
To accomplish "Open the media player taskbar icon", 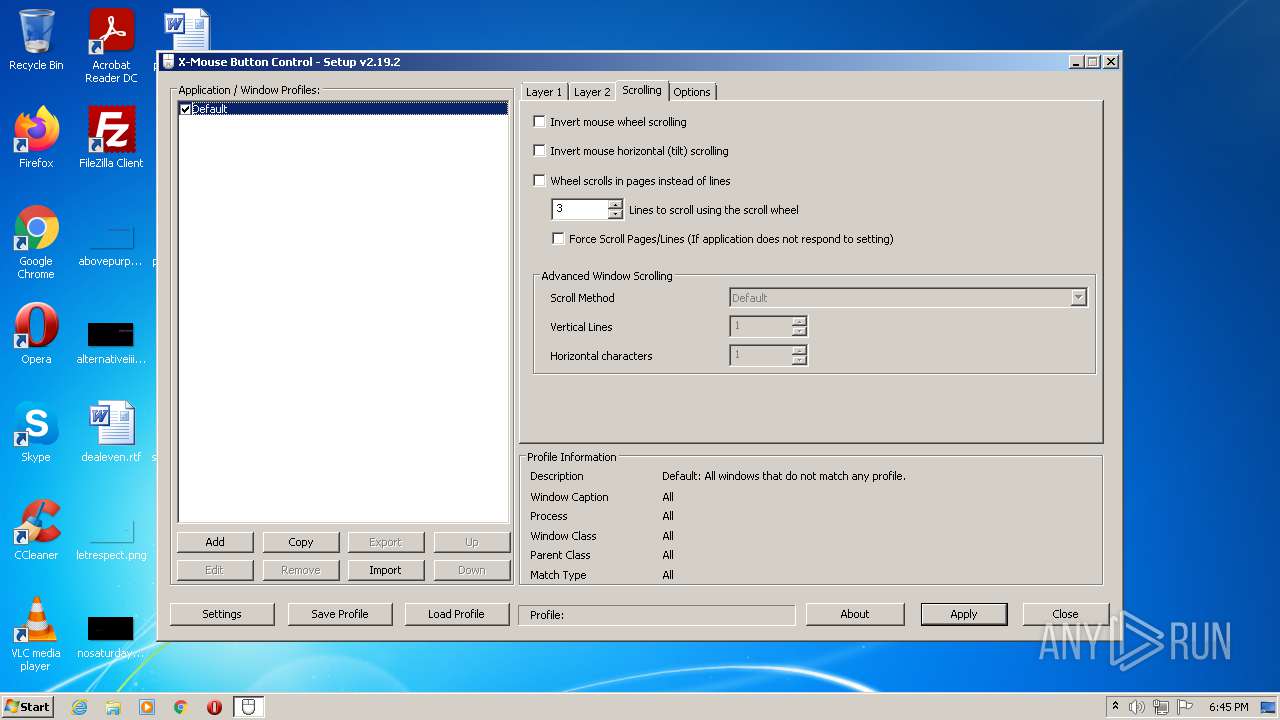I will pyautogui.click(x=147, y=707).
